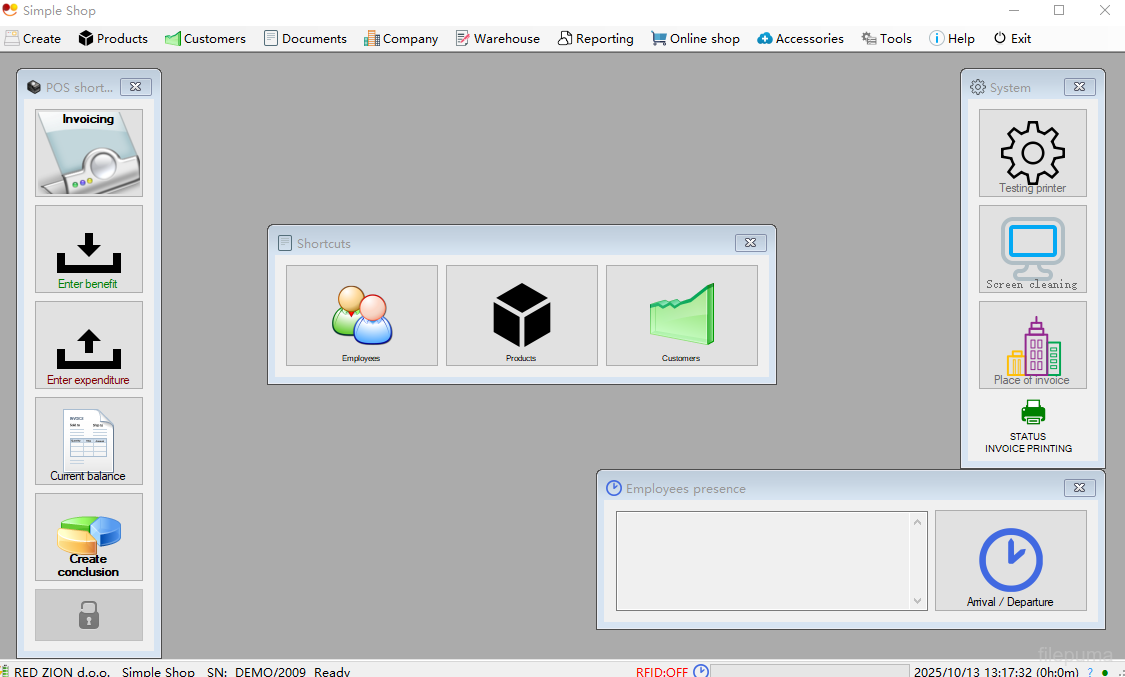The image size is (1125, 677).
Task: Open Place of invoice settings
Action: pyautogui.click(x=1032, y=345)
